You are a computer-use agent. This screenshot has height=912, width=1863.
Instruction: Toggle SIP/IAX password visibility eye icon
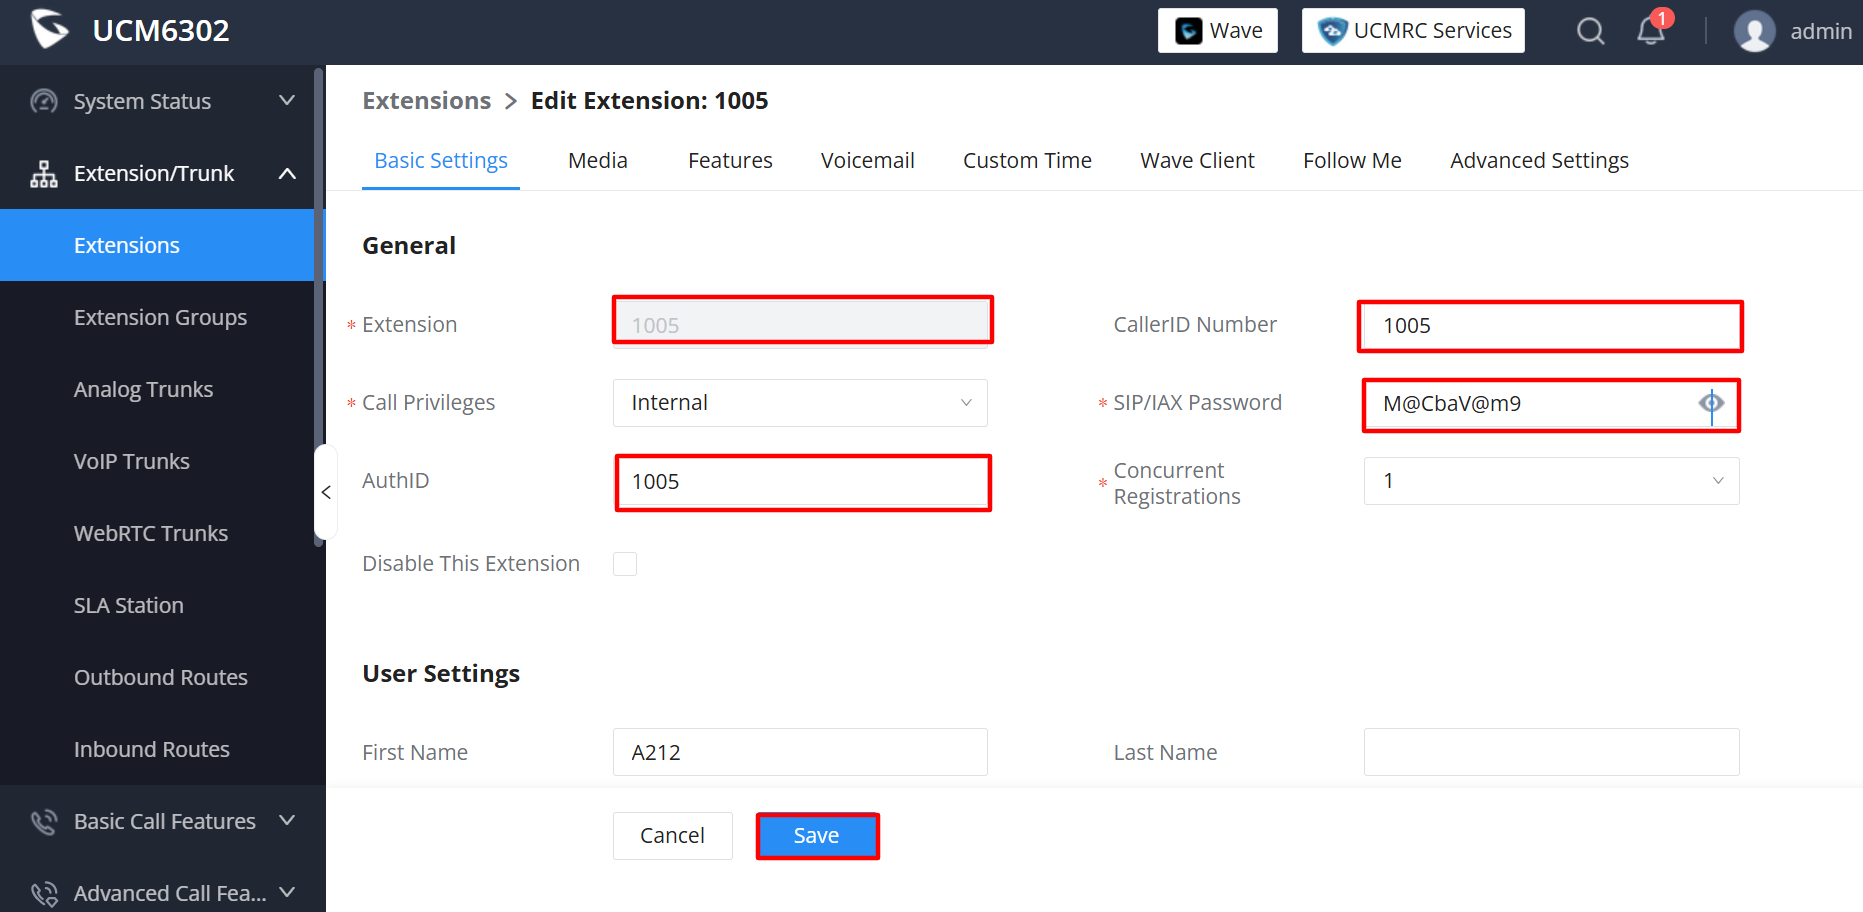pyautogui.click(x=1711, y=403)
